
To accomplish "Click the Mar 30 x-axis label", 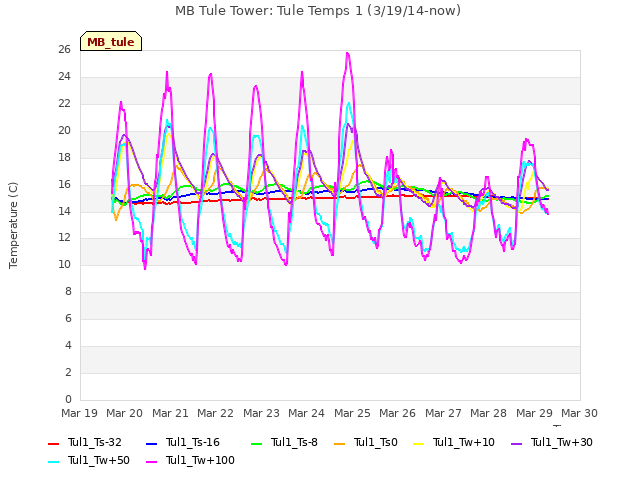I will click(580, 413).
